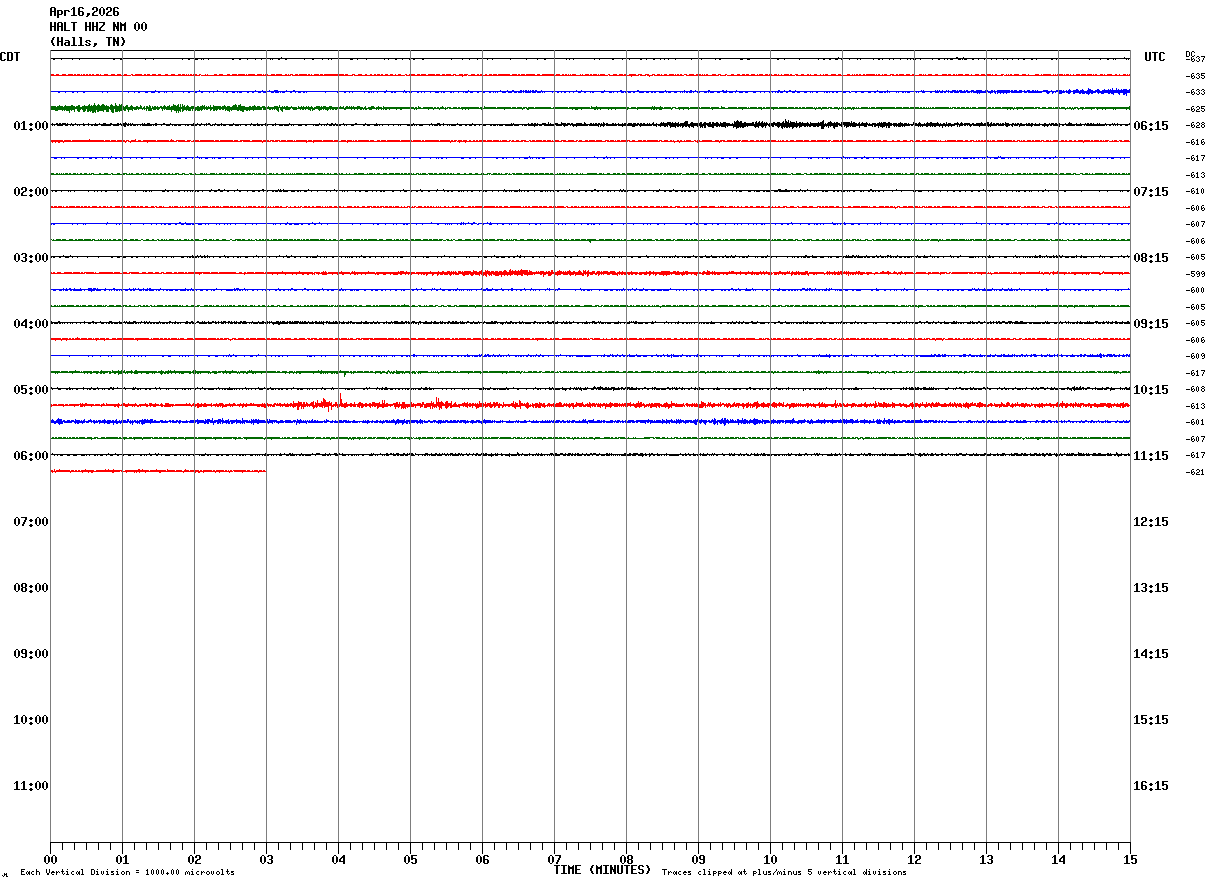Viewport: 1210px width, 886px height.
Task: Select the 08:00 CDT time label
Action: coord(31,588)
